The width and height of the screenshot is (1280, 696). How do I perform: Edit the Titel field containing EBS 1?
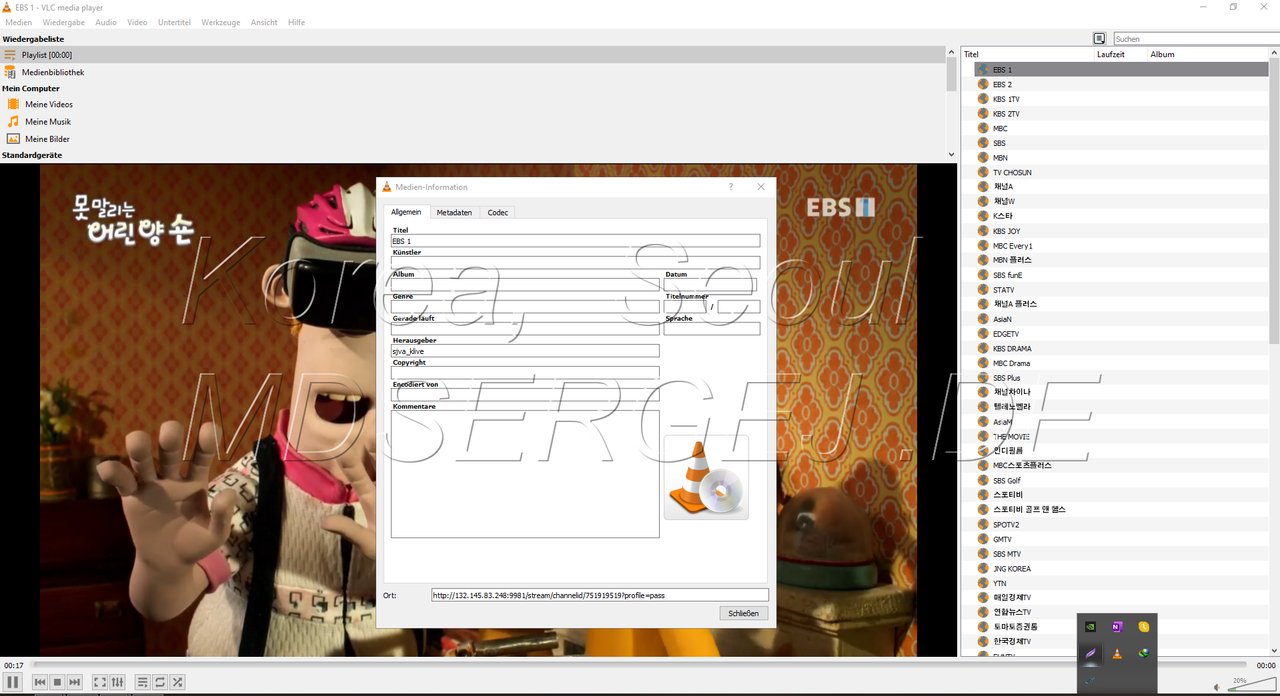[x=575, y=241]
